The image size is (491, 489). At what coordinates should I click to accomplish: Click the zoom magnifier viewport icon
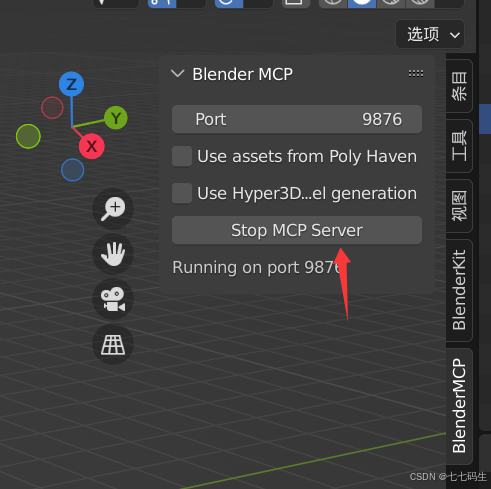tap(113, 209)
